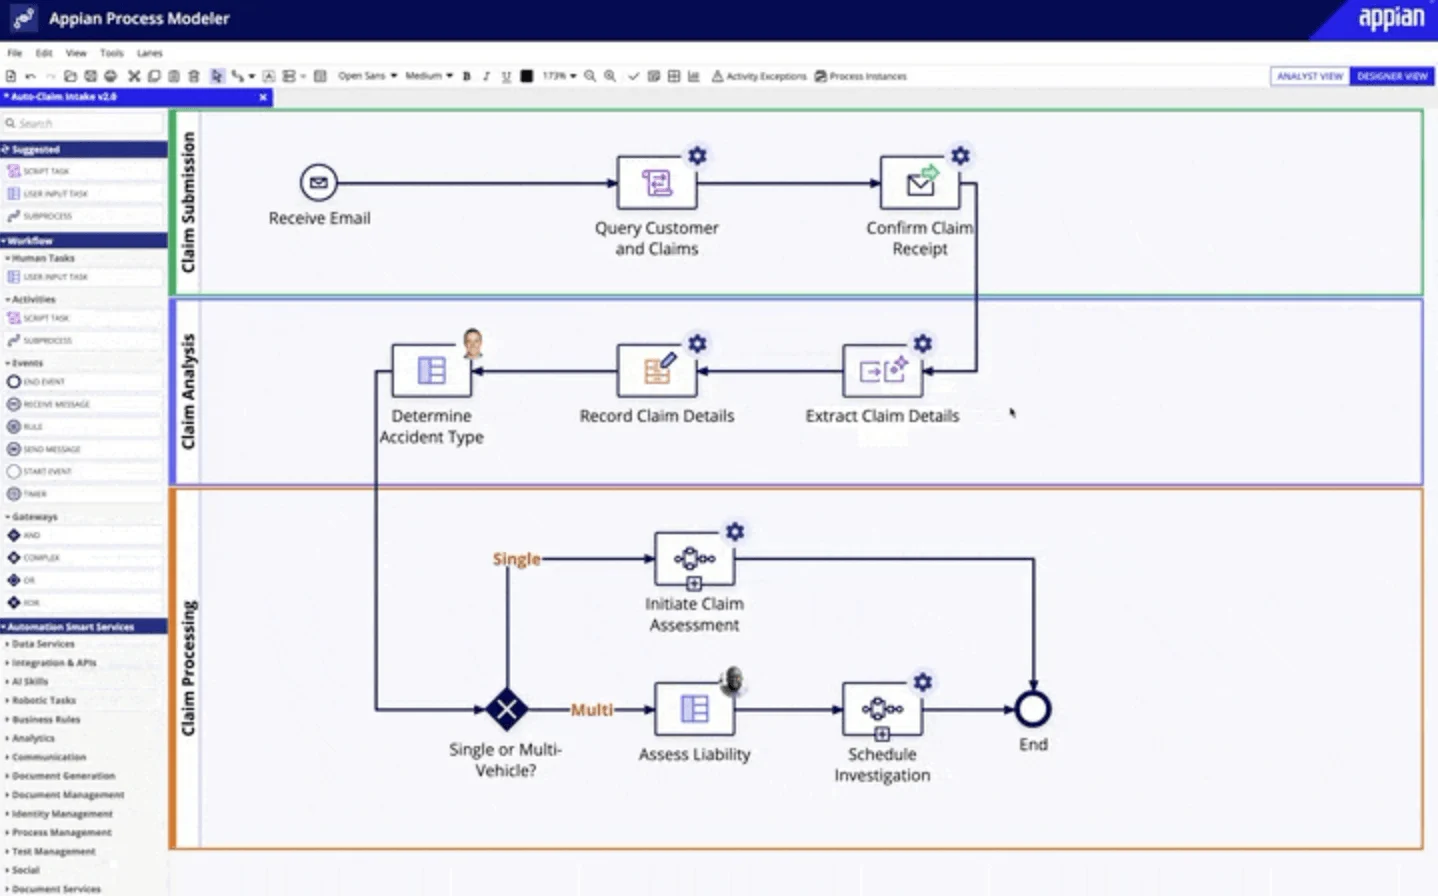1438x896 pixels.
Task: Toggle Underline text formatting
Action: pyautogui.click(x=506, y=76)
